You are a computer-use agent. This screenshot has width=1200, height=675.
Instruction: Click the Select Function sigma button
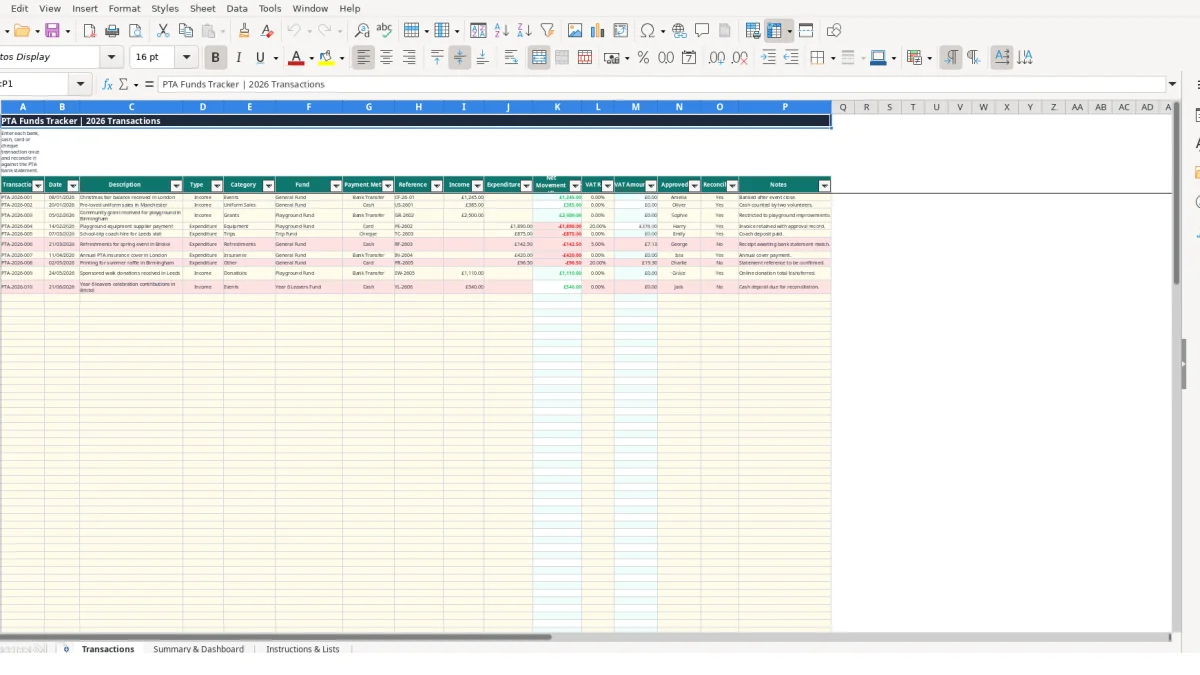tap(124, 85)
